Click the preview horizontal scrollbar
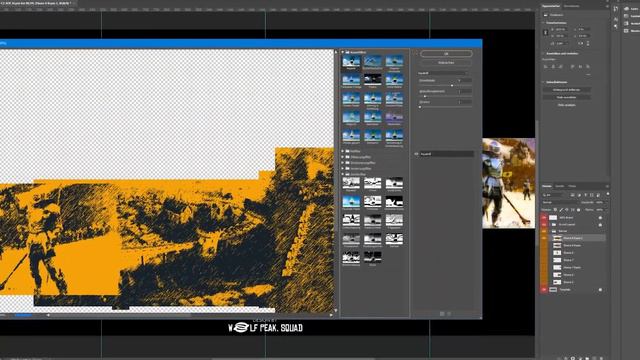 click(x=120, y=315)
